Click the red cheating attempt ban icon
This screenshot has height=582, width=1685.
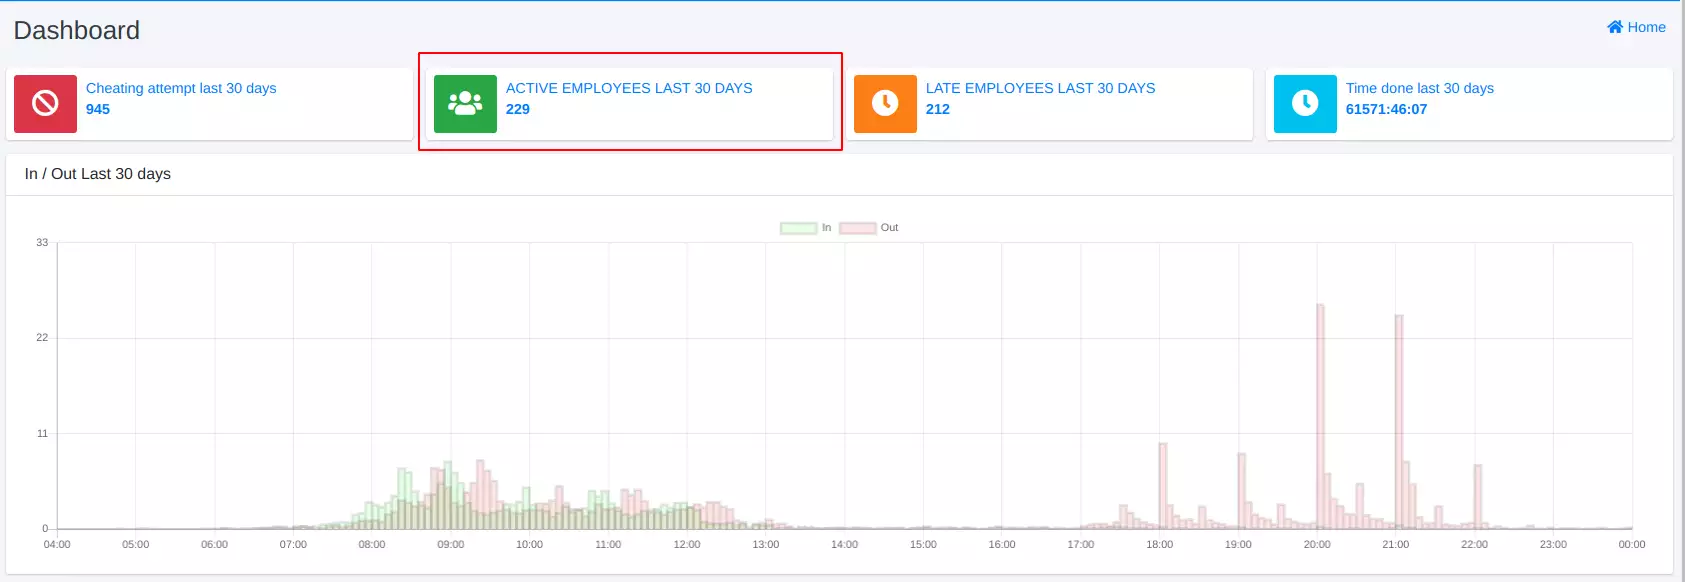pos(45,104)
